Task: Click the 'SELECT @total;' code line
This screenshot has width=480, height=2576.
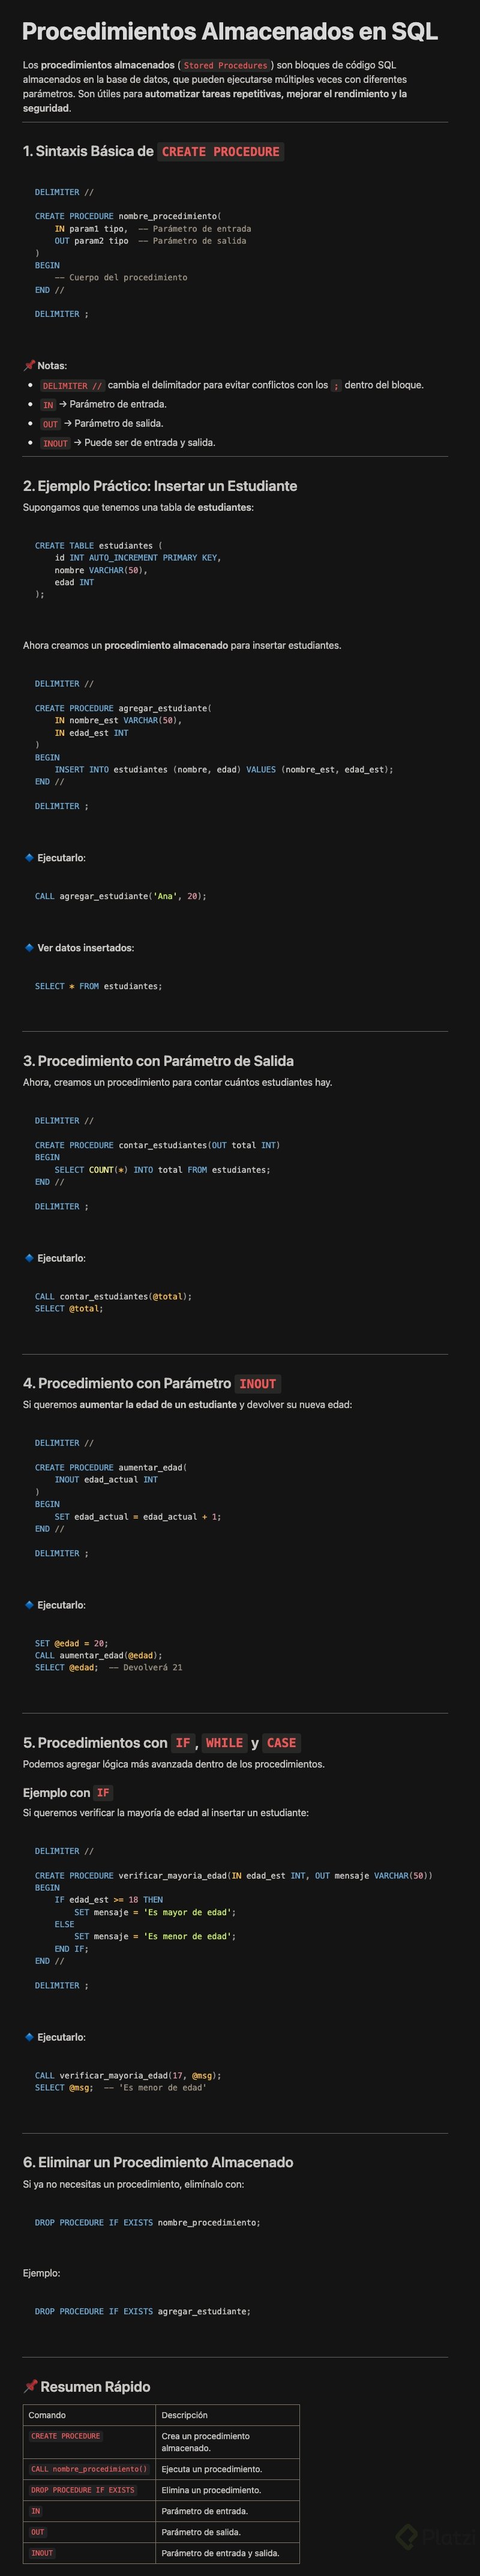Action: (69, 1308)
